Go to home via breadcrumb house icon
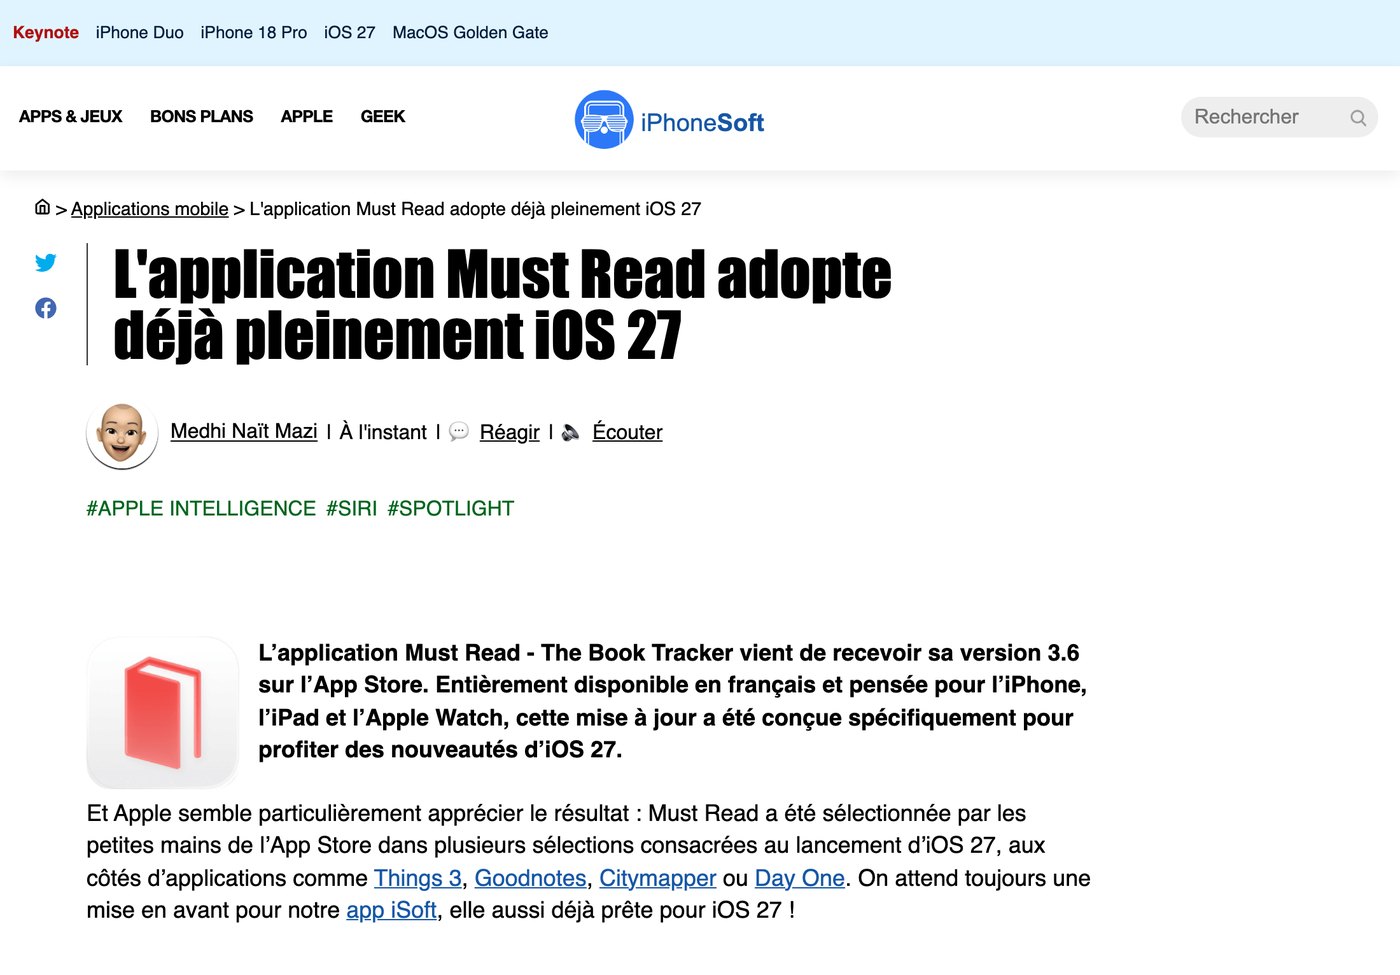Viewport: 1400px width, 975px height. point(42,207)
